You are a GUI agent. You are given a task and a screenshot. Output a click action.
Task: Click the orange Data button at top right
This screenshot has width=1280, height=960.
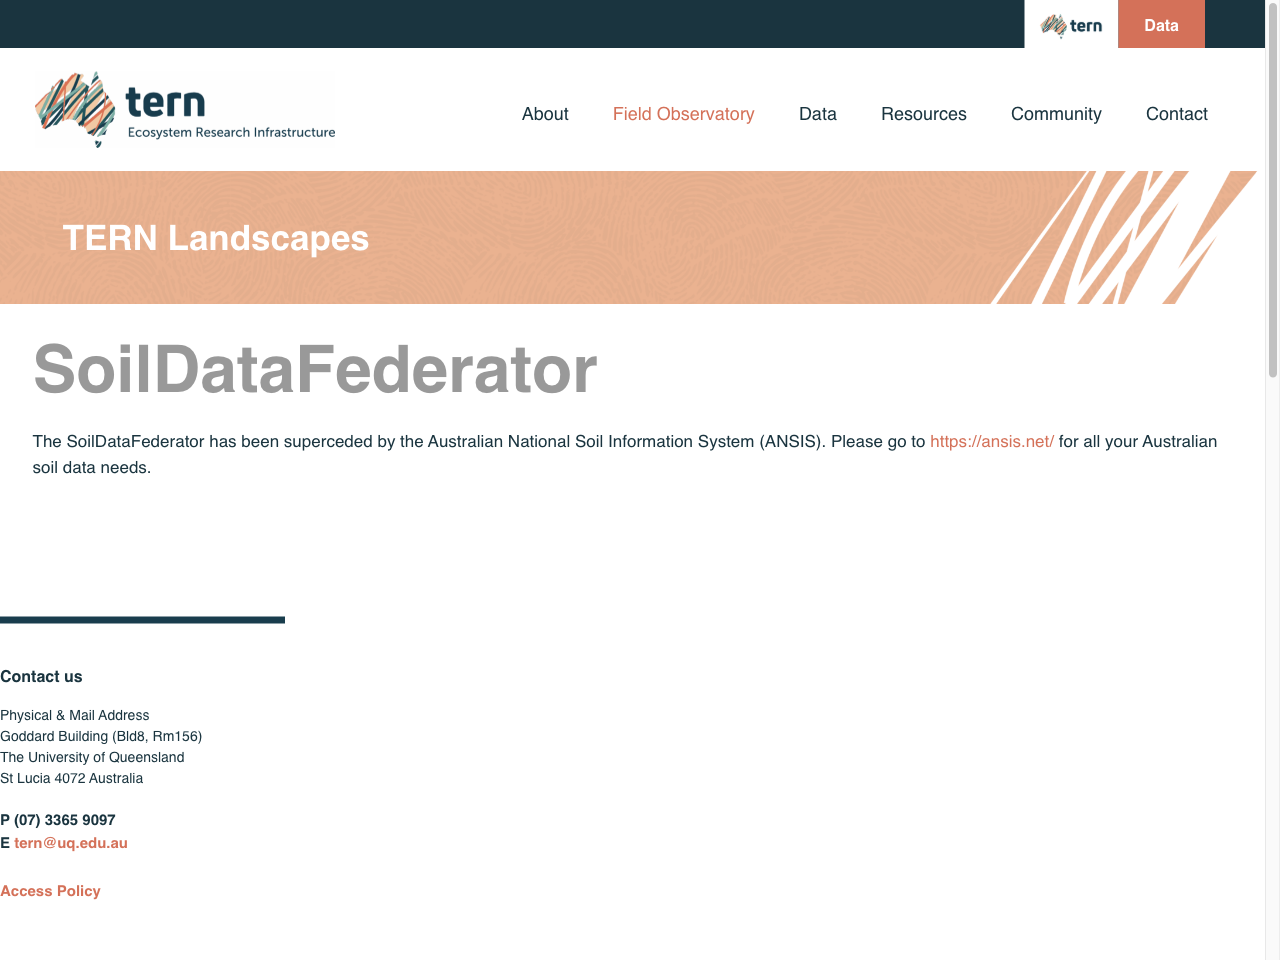pyautogui.click(x=1161, y=24)
